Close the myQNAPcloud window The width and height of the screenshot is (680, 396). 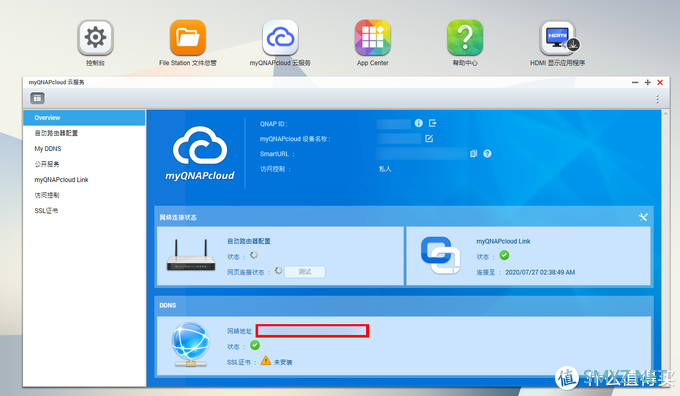pyautogui.click(x=660, y=82)
